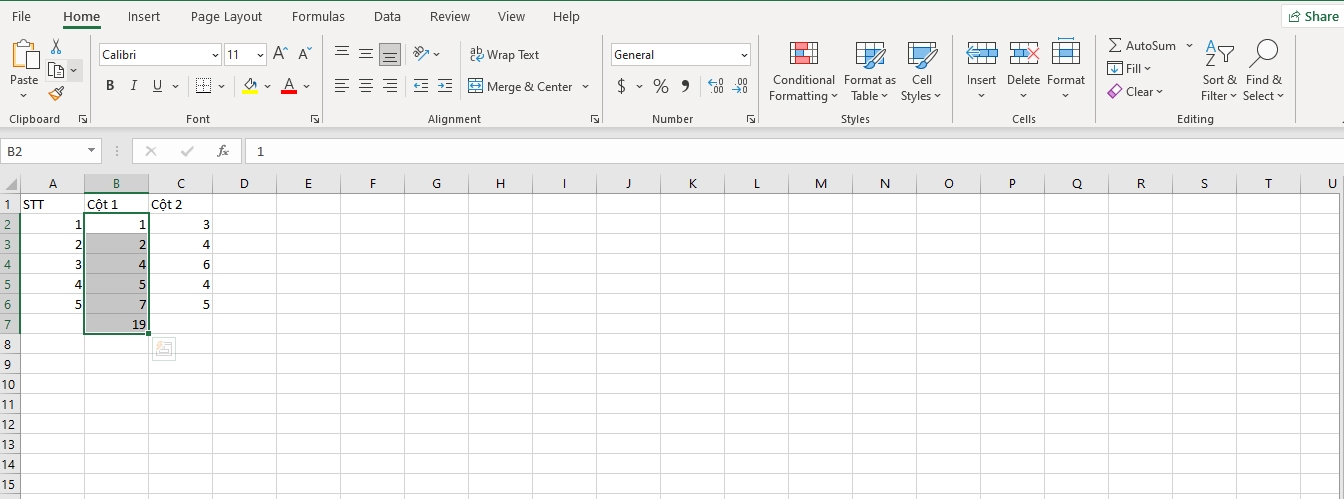Select the Format Painter brush

click(56, 93)
